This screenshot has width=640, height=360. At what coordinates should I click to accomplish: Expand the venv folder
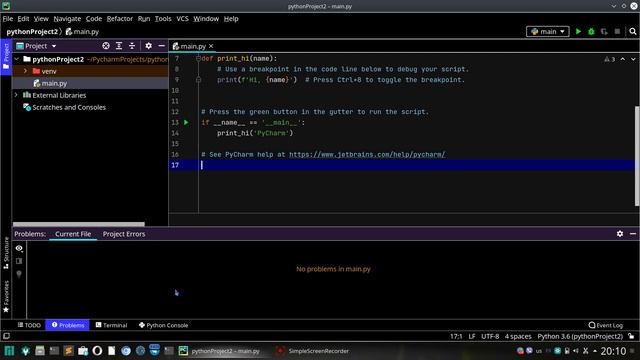25,71
